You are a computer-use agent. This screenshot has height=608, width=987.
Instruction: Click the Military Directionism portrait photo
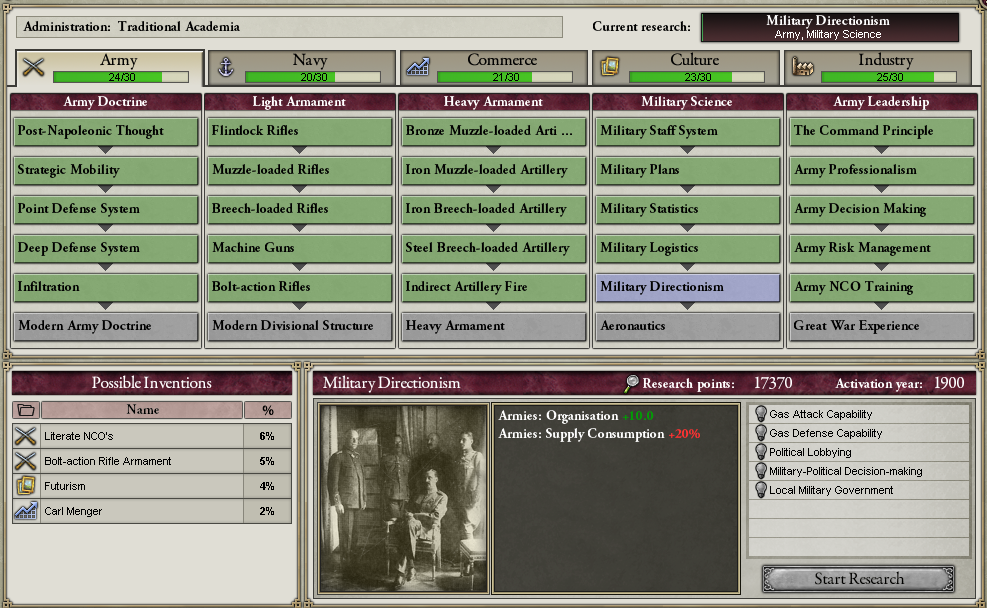click(403, 498)
